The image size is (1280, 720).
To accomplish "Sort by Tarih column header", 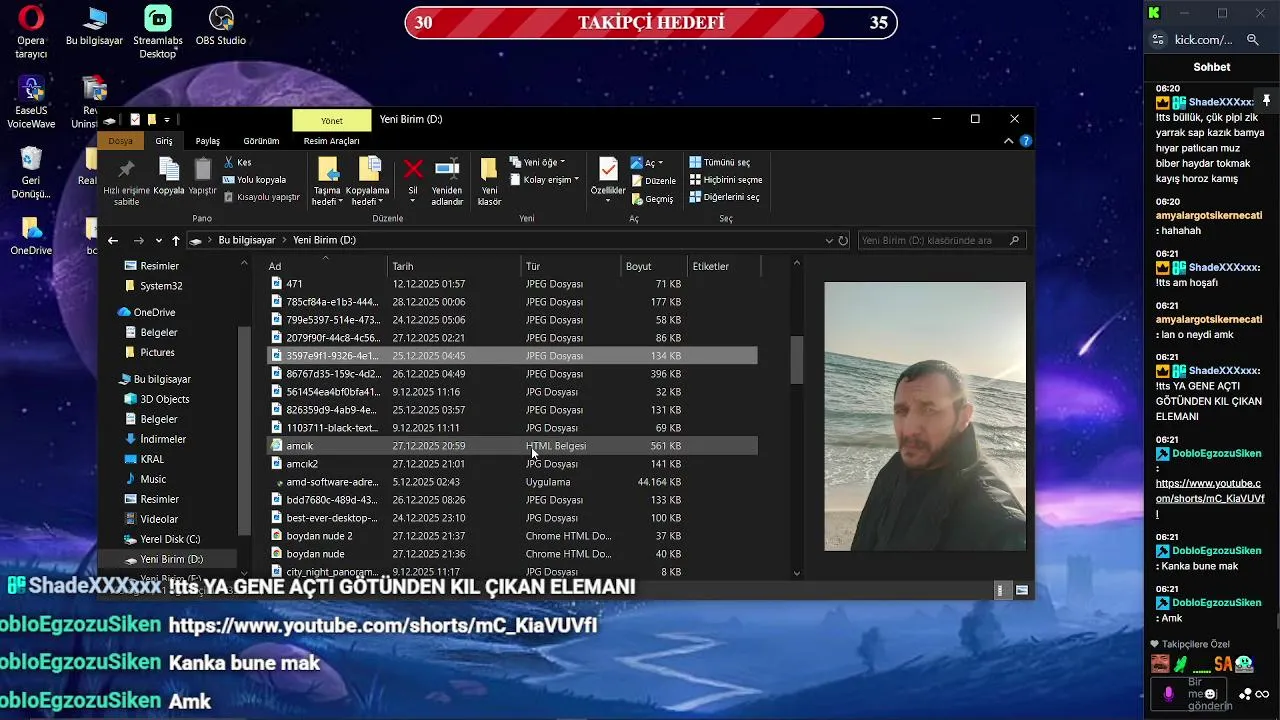I will 455,266.
